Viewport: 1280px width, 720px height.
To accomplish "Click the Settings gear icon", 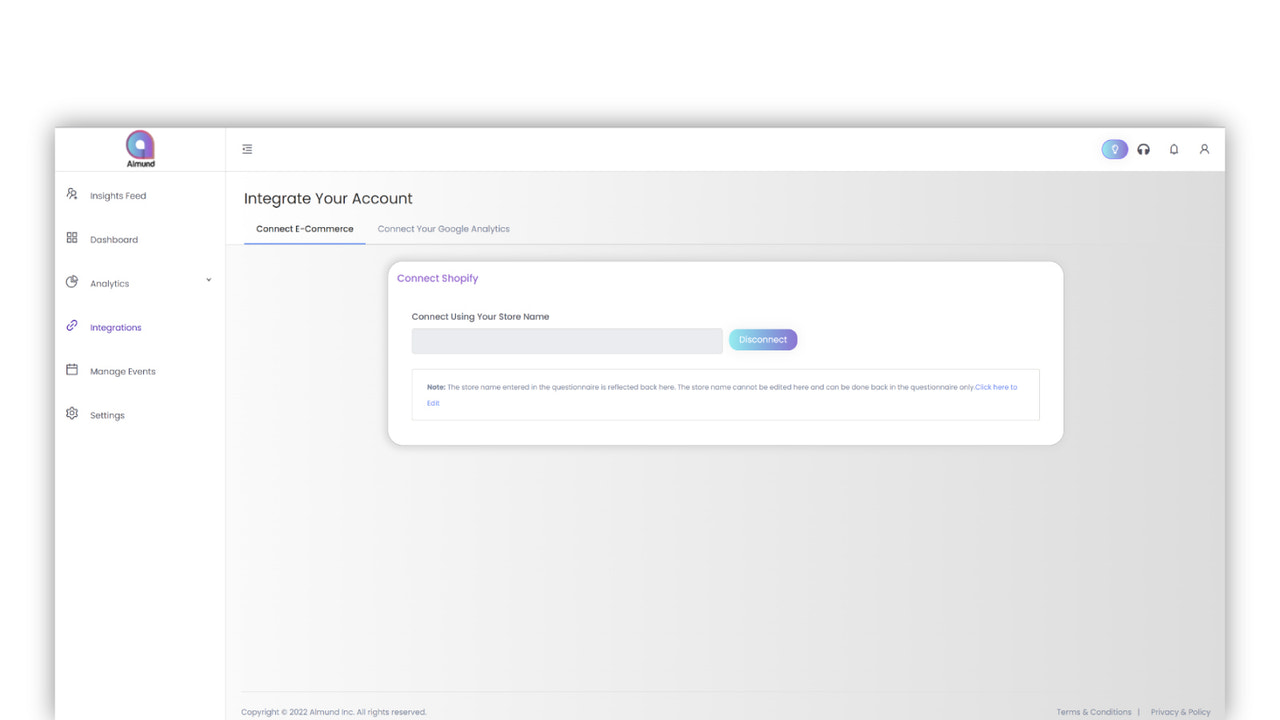I will [x=71, y=414].
